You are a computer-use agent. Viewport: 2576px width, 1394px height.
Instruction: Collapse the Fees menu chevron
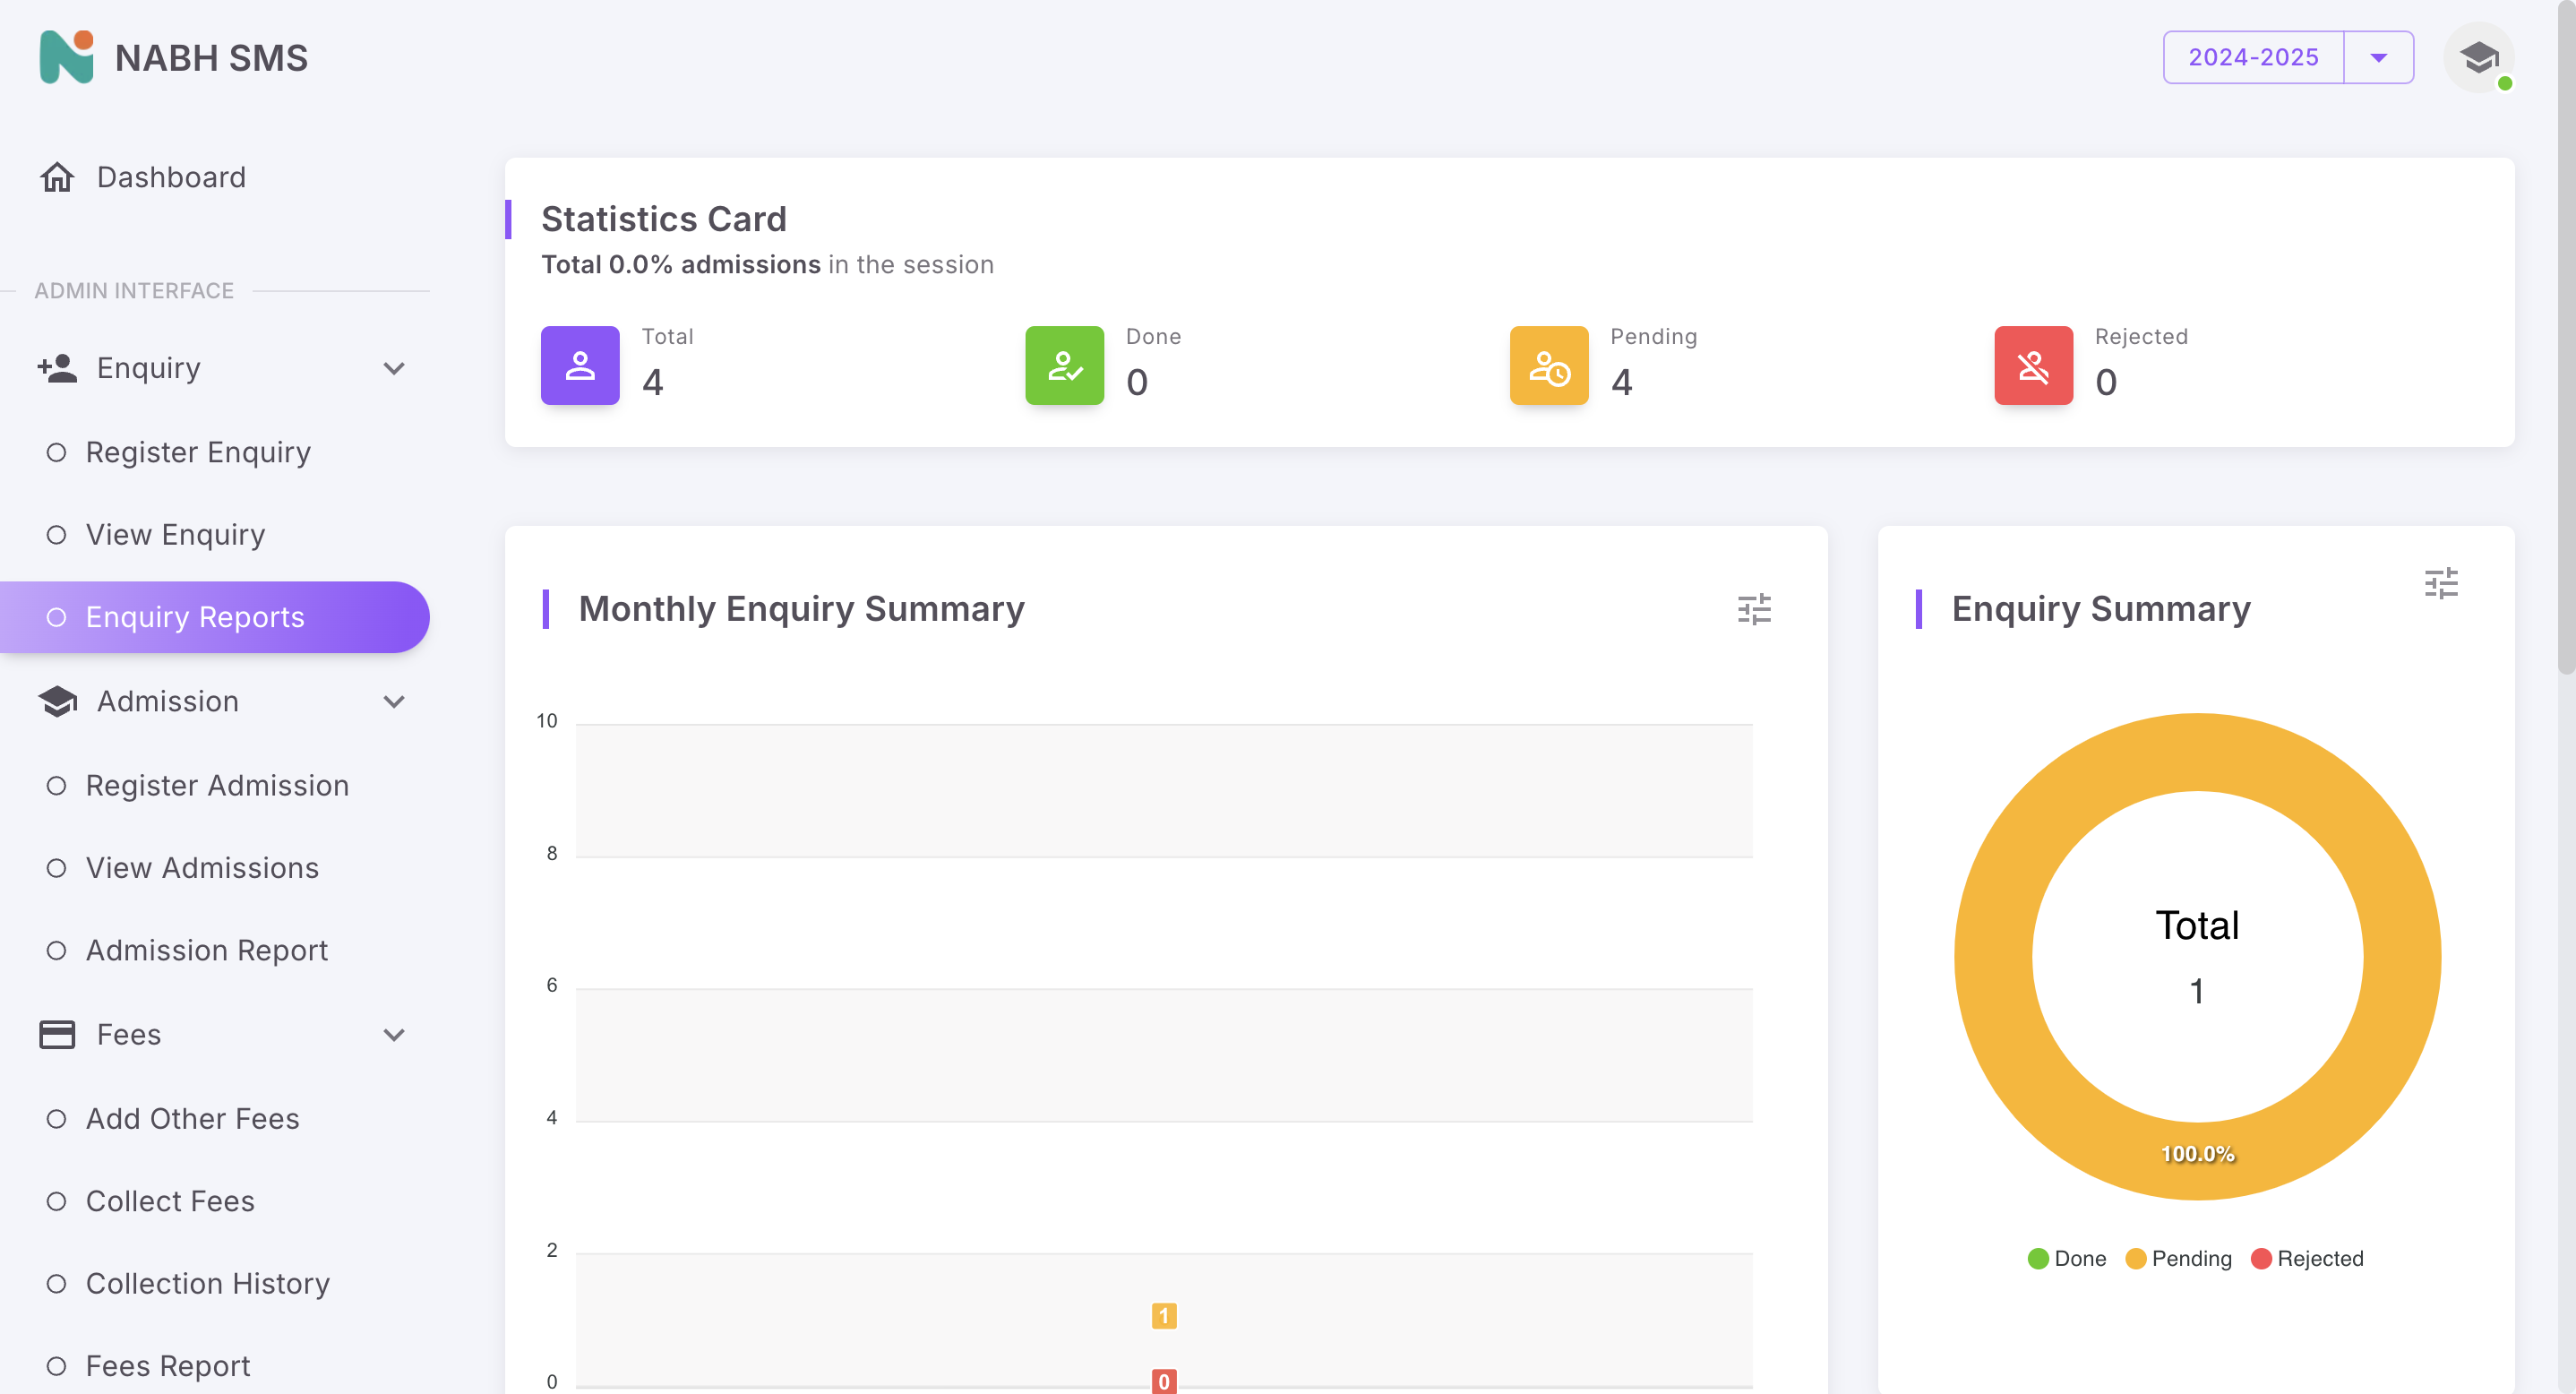click(x=394, y=1034)
